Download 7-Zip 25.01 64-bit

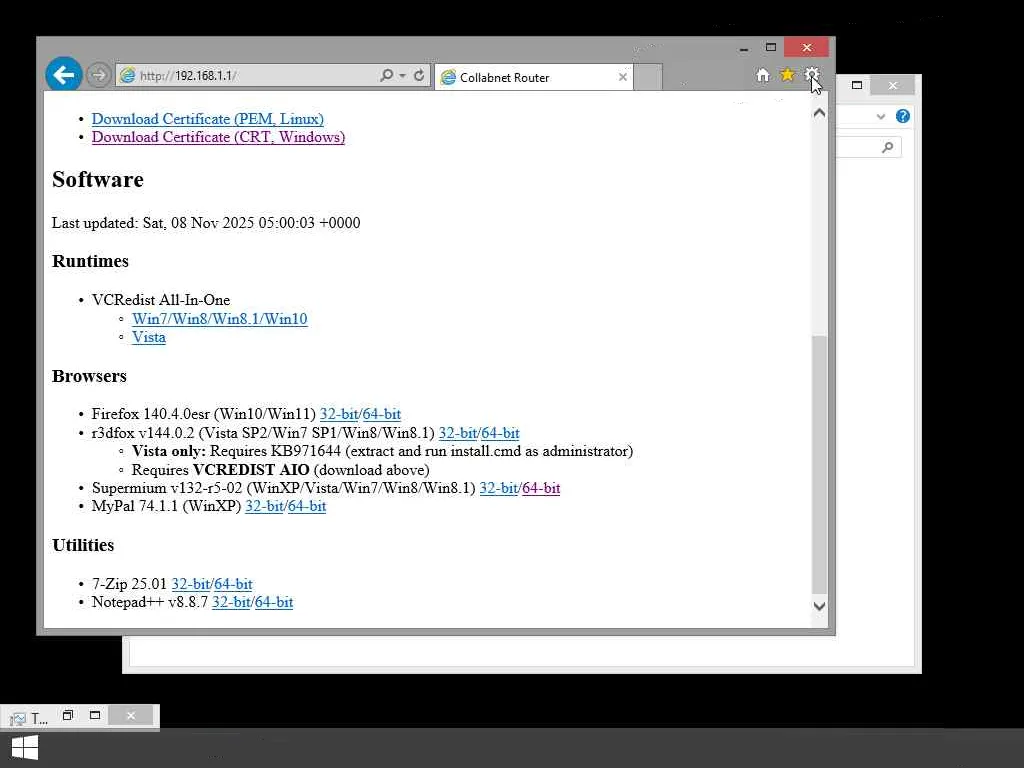233,584
